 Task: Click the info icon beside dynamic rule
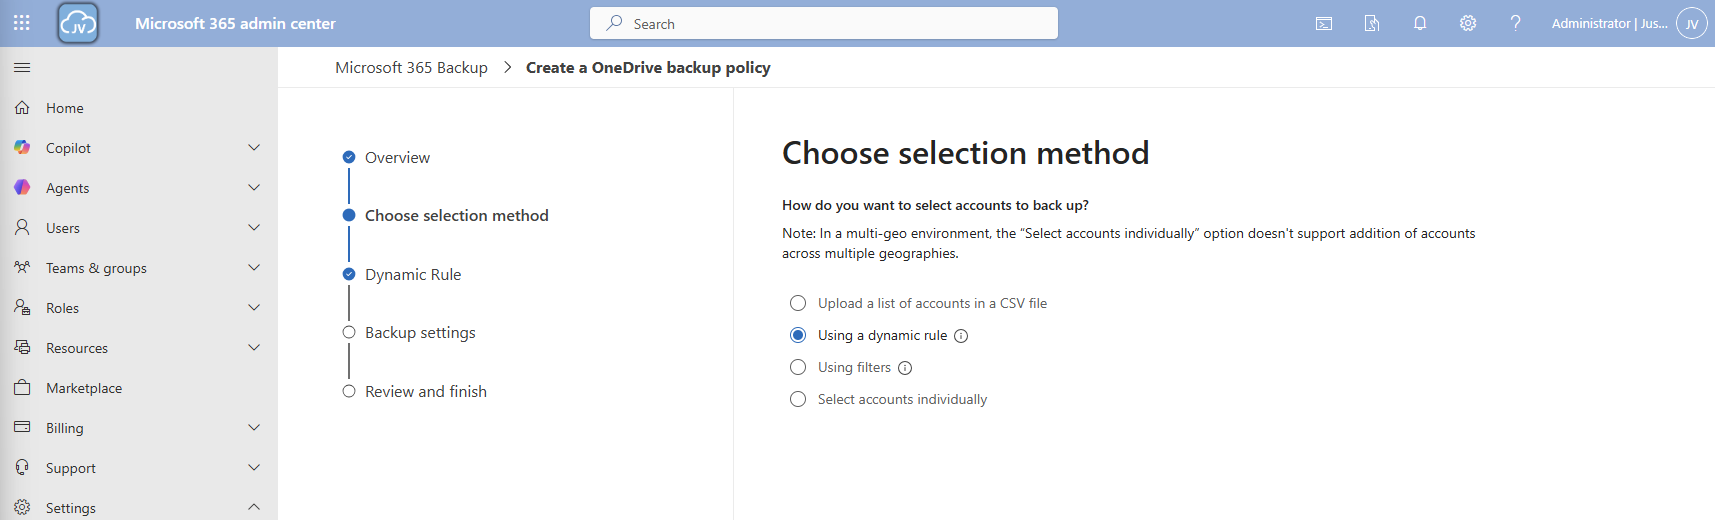tap(961, 336)
